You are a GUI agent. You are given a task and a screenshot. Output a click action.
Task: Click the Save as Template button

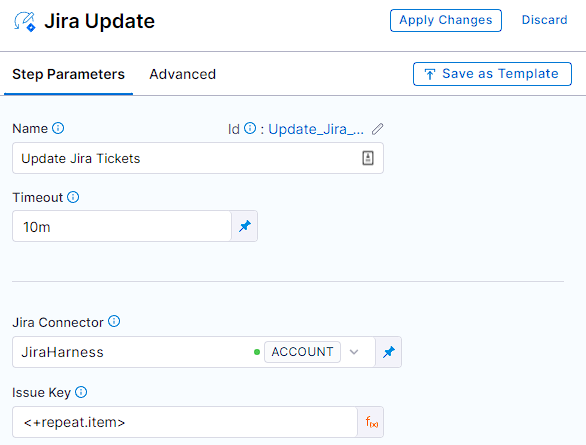pos(492,74)
